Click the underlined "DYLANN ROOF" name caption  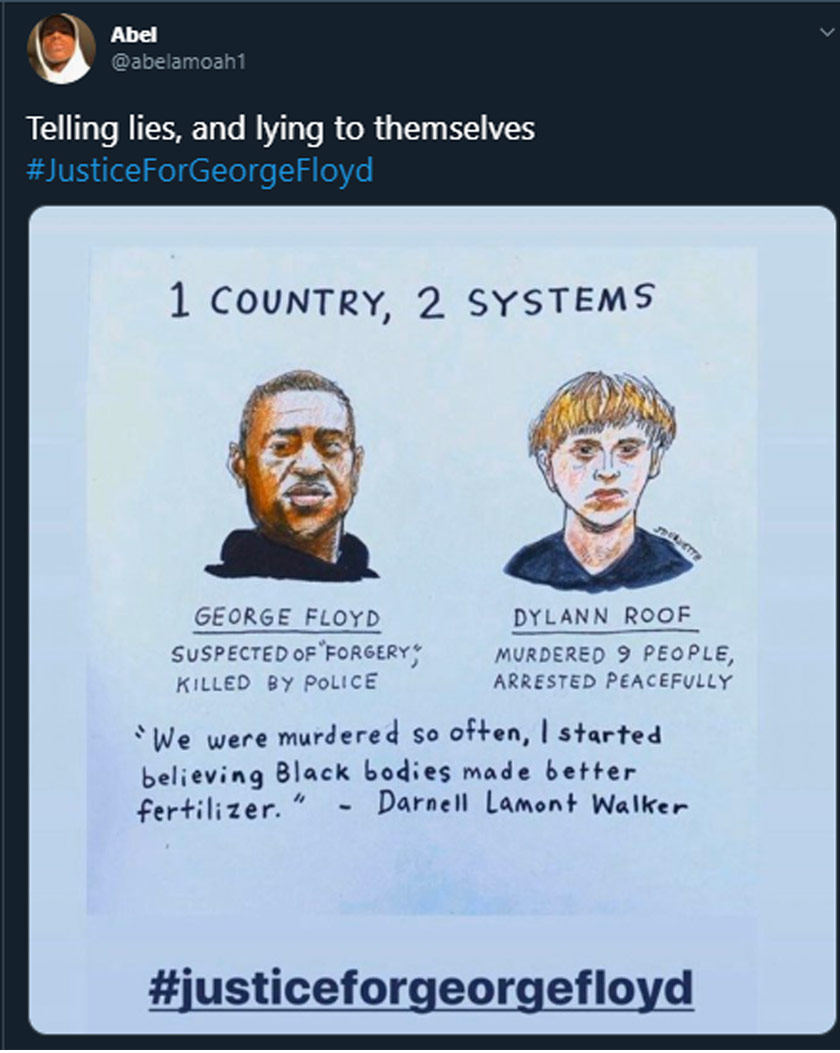point(602,617)
